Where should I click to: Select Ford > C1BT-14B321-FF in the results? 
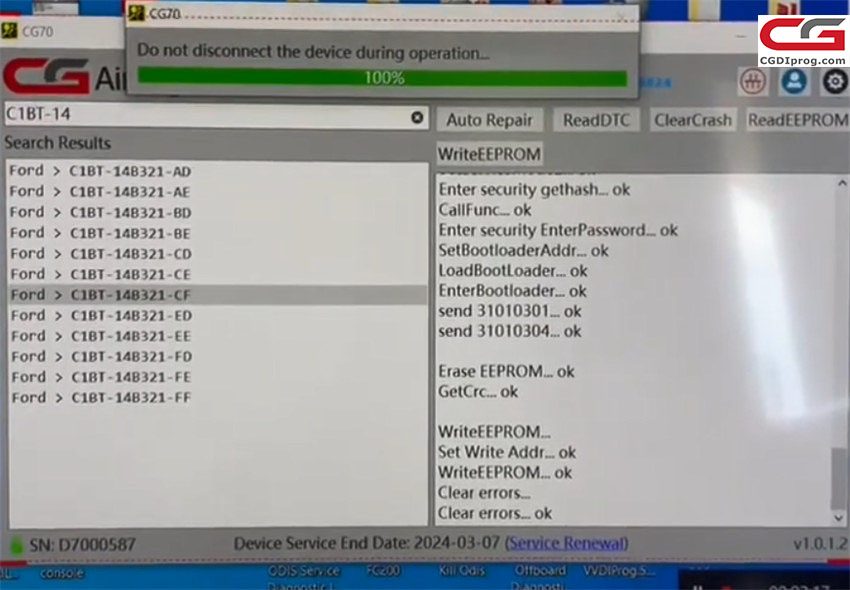click(218, 397)
